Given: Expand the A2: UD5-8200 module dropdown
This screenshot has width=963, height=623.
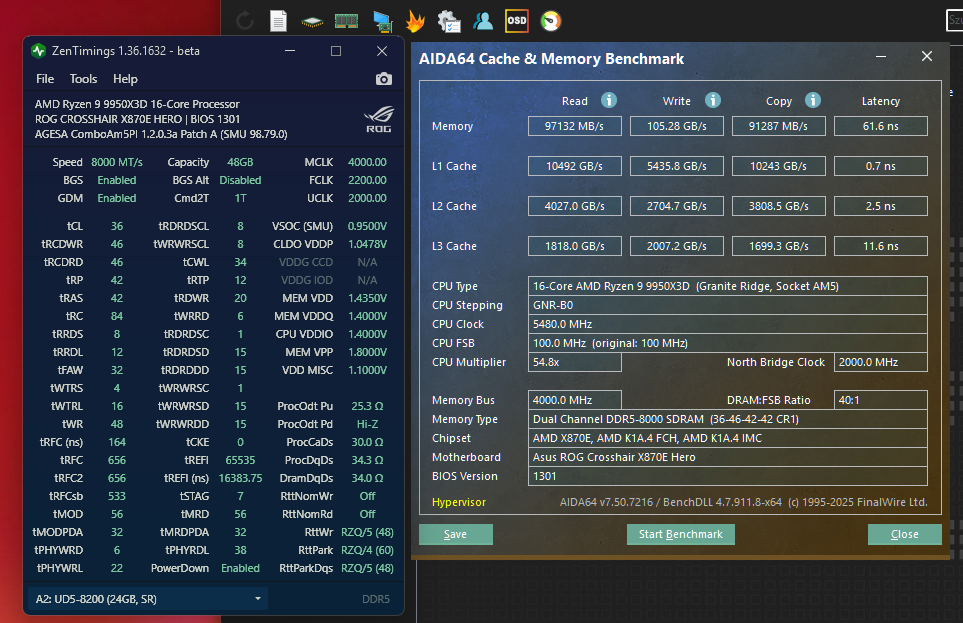Looking at the screenshot, I should 146,598.
